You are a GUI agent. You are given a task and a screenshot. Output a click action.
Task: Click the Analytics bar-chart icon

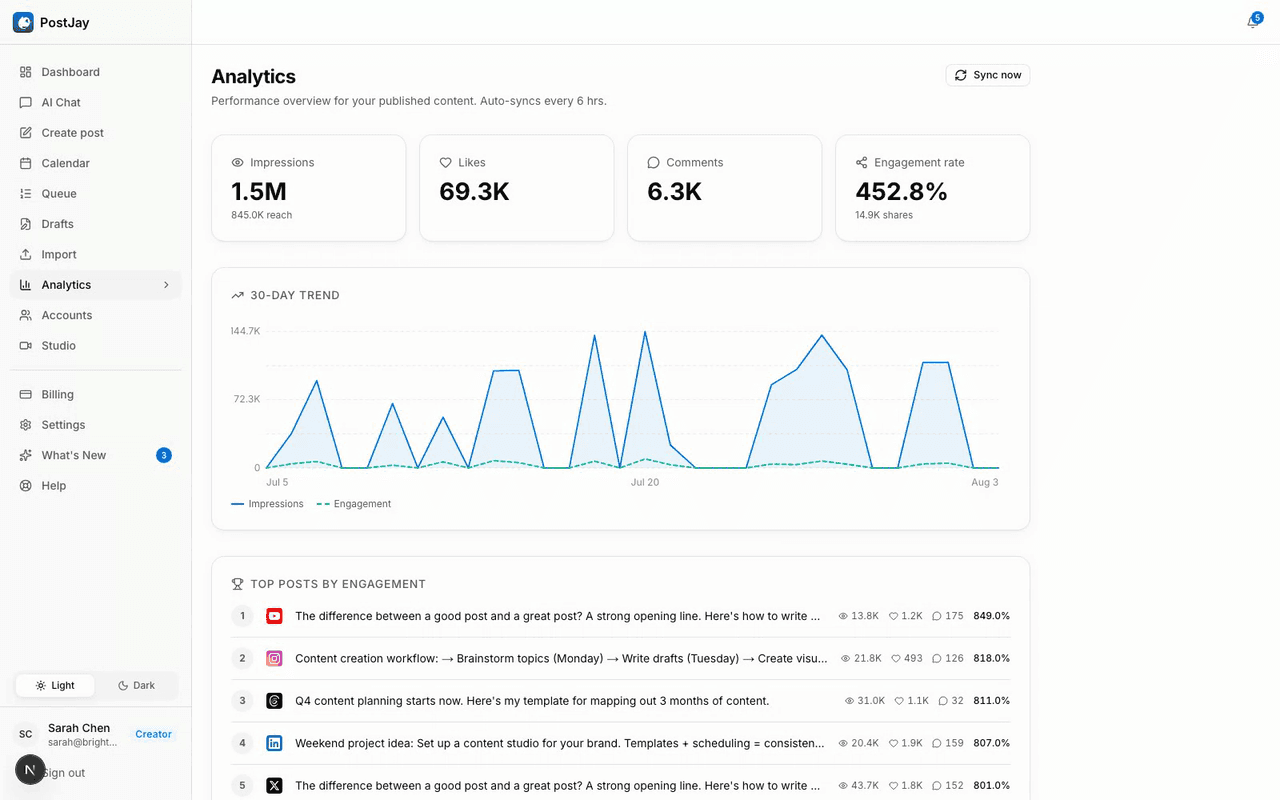pyautogui.click(x=26, y=285)
